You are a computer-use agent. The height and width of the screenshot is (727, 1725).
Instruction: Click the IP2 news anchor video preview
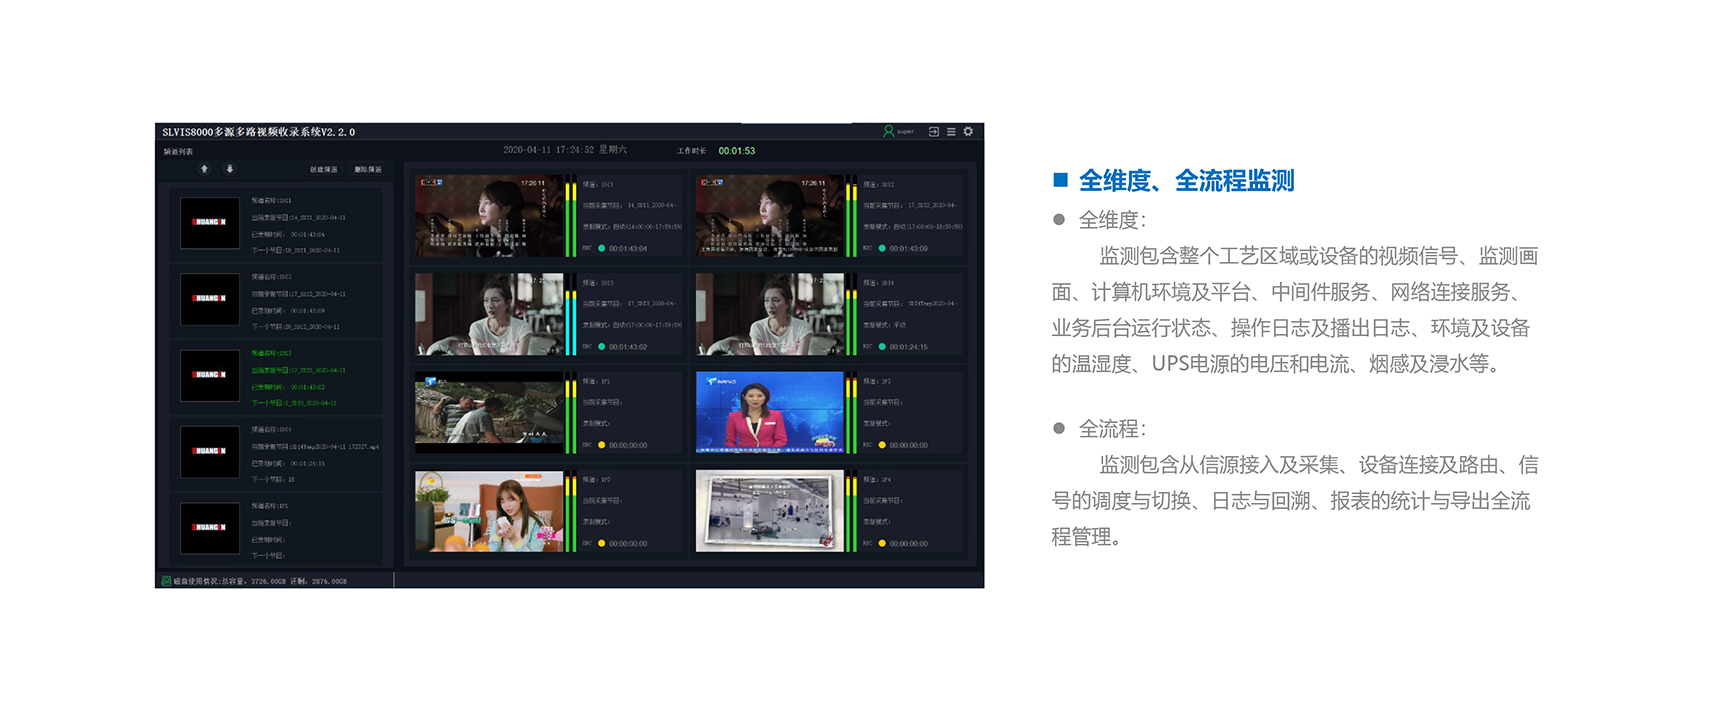769,412
